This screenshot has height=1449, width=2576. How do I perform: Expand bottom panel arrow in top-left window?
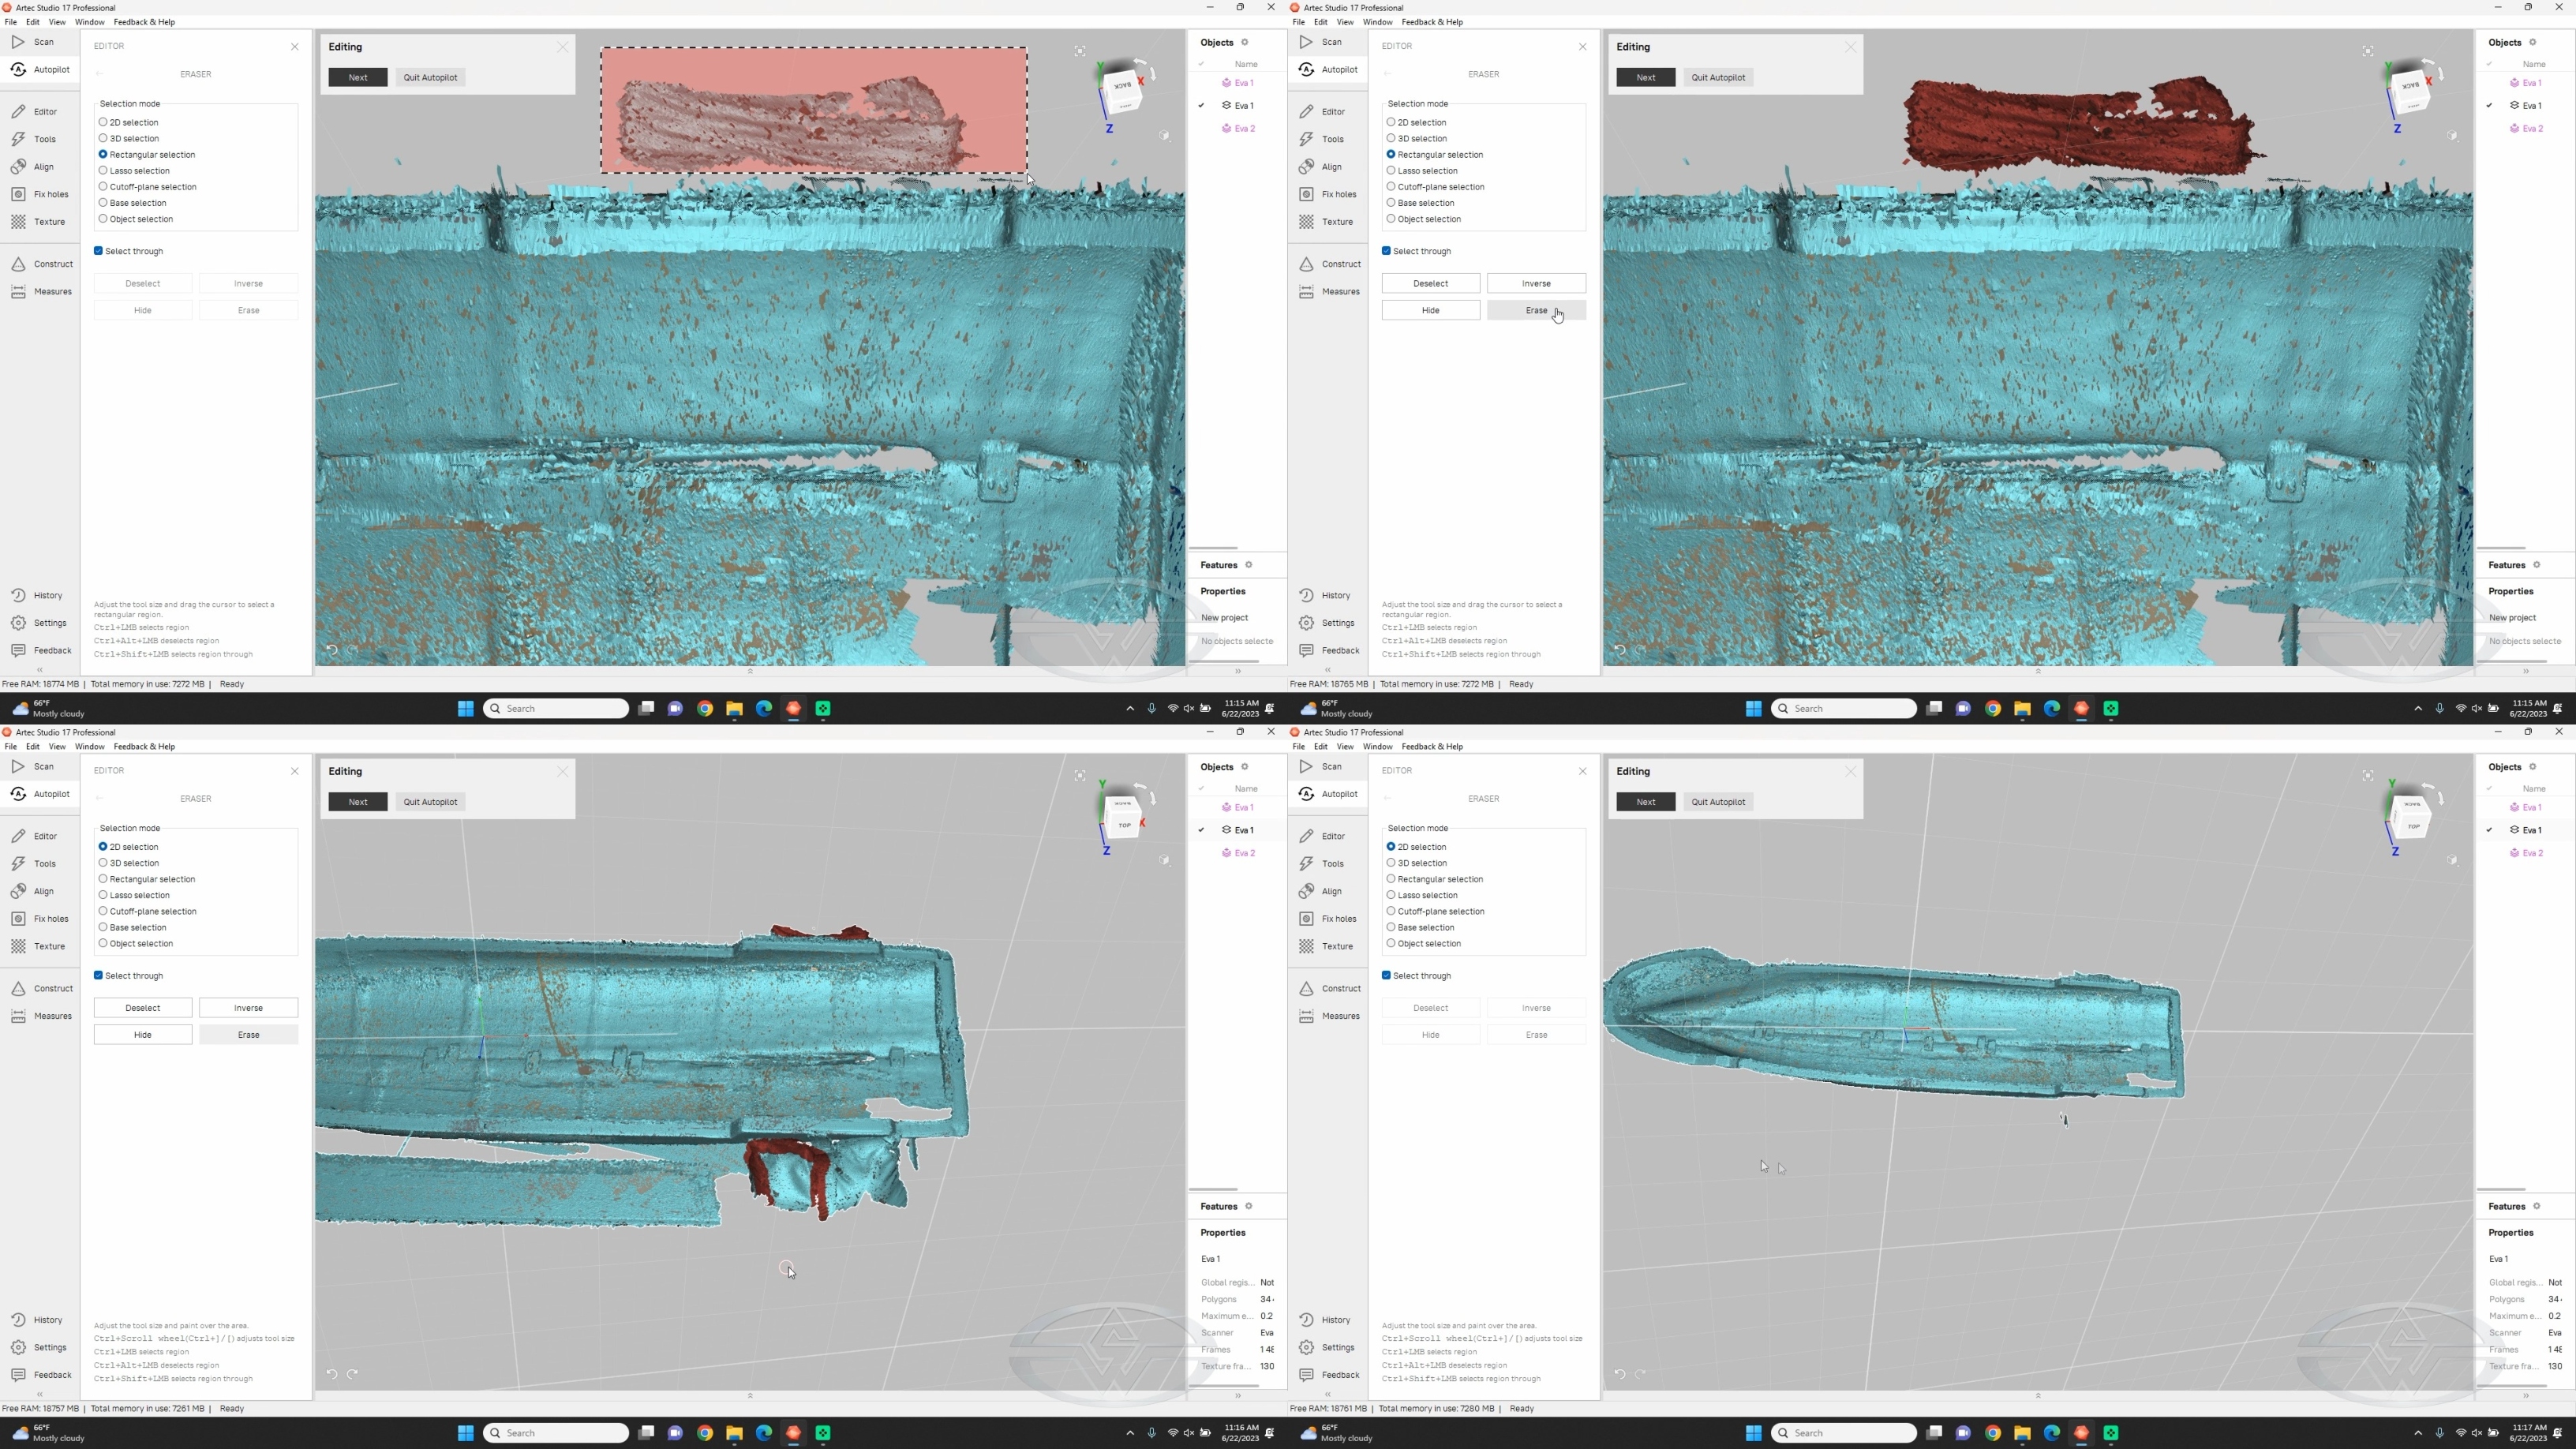tap(750, 671)
